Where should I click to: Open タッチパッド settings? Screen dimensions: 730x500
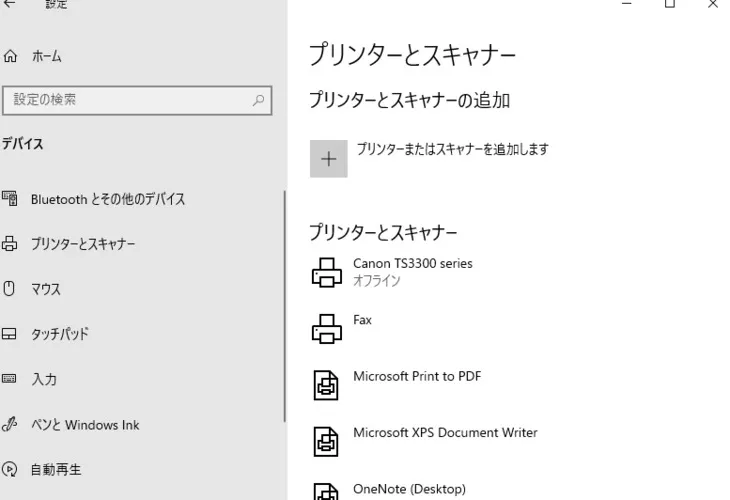59,334
